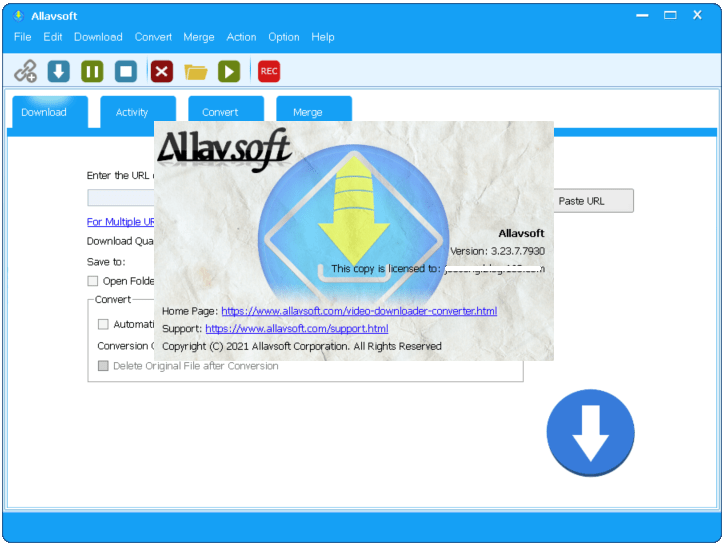This screenshot has height=544, width=724.
Task: Click the Allavsoft logo on the about splash
Action: 224,149
